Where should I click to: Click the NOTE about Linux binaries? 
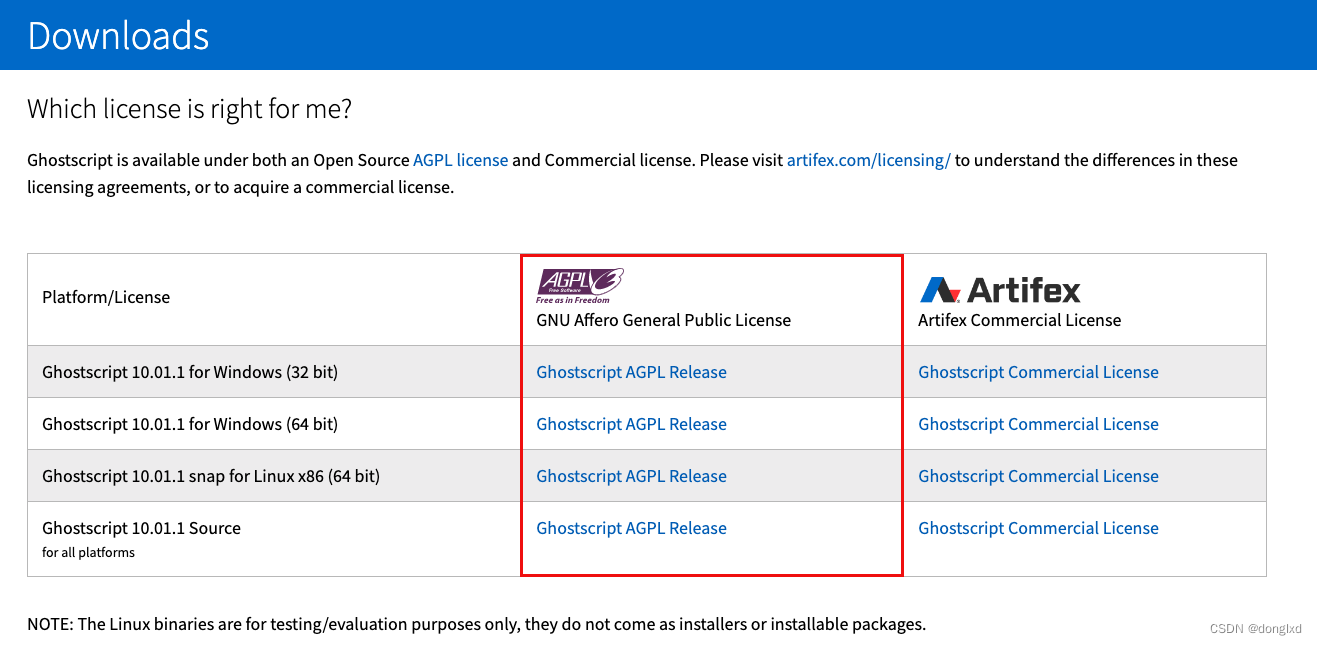[x=476, y=624]
